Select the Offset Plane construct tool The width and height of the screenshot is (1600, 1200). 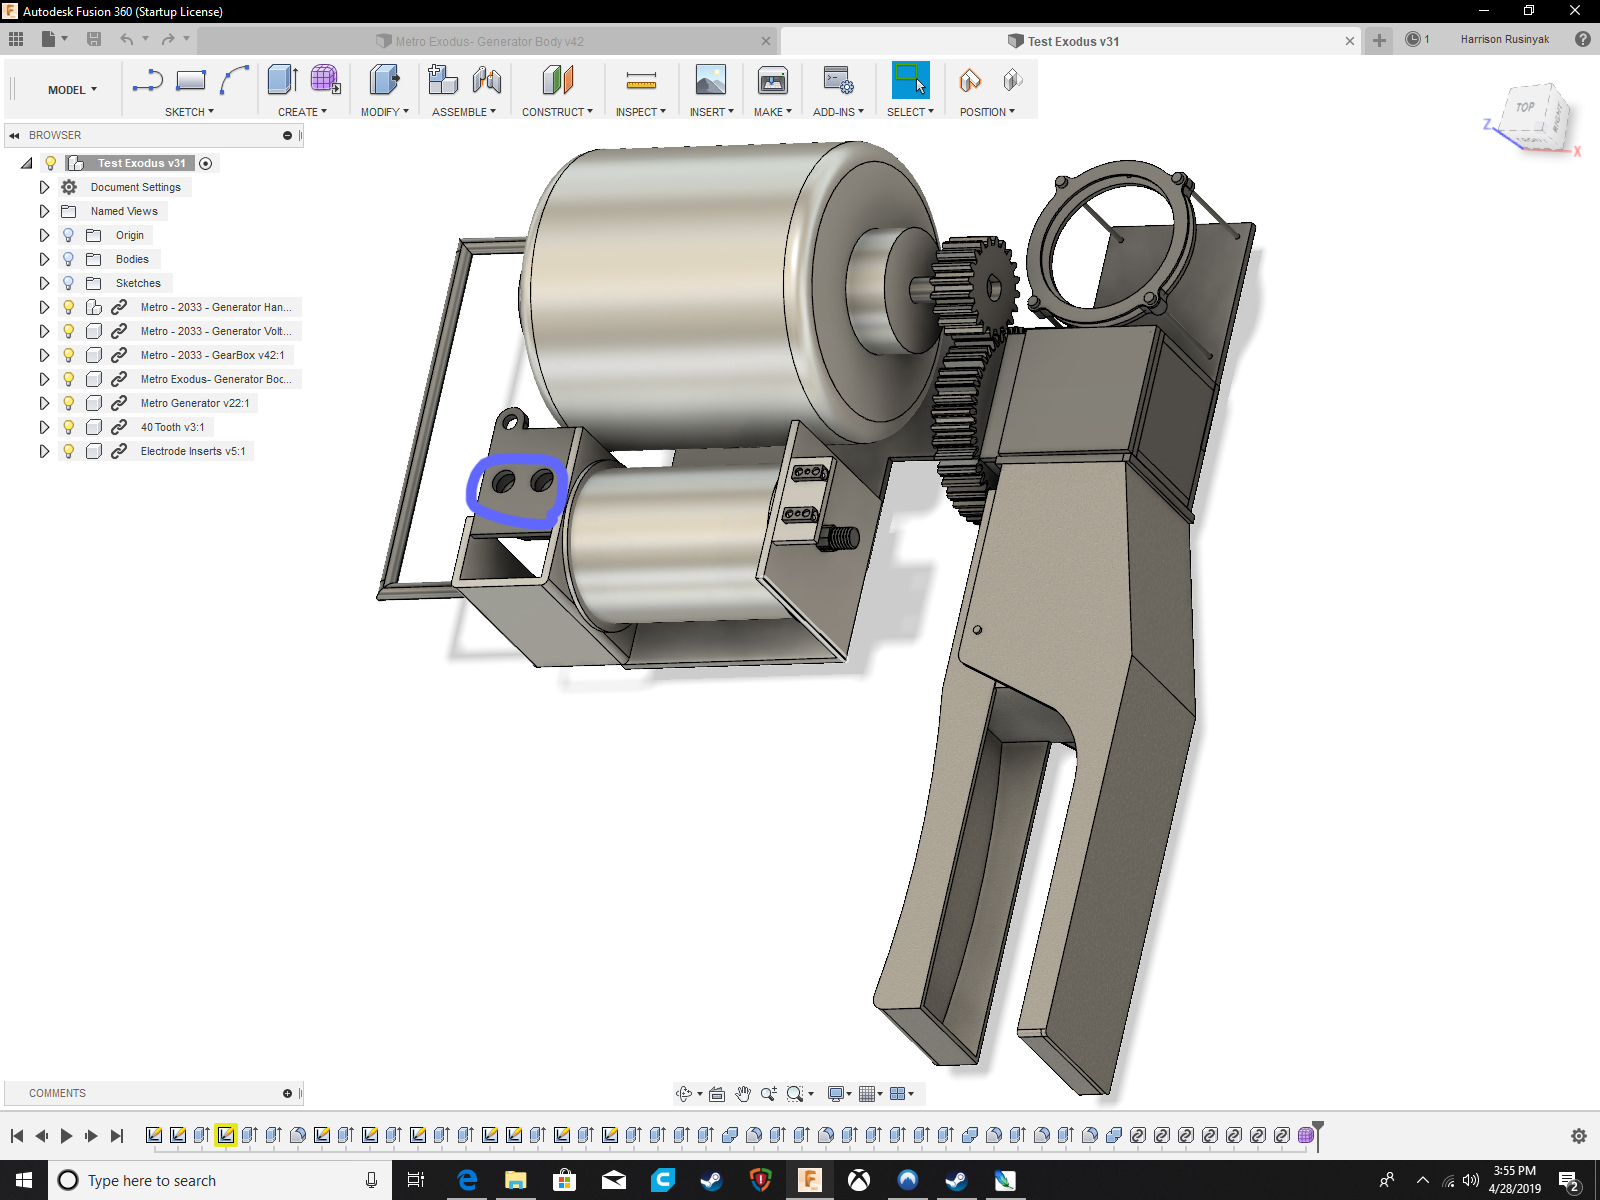(x=558, y=80)
